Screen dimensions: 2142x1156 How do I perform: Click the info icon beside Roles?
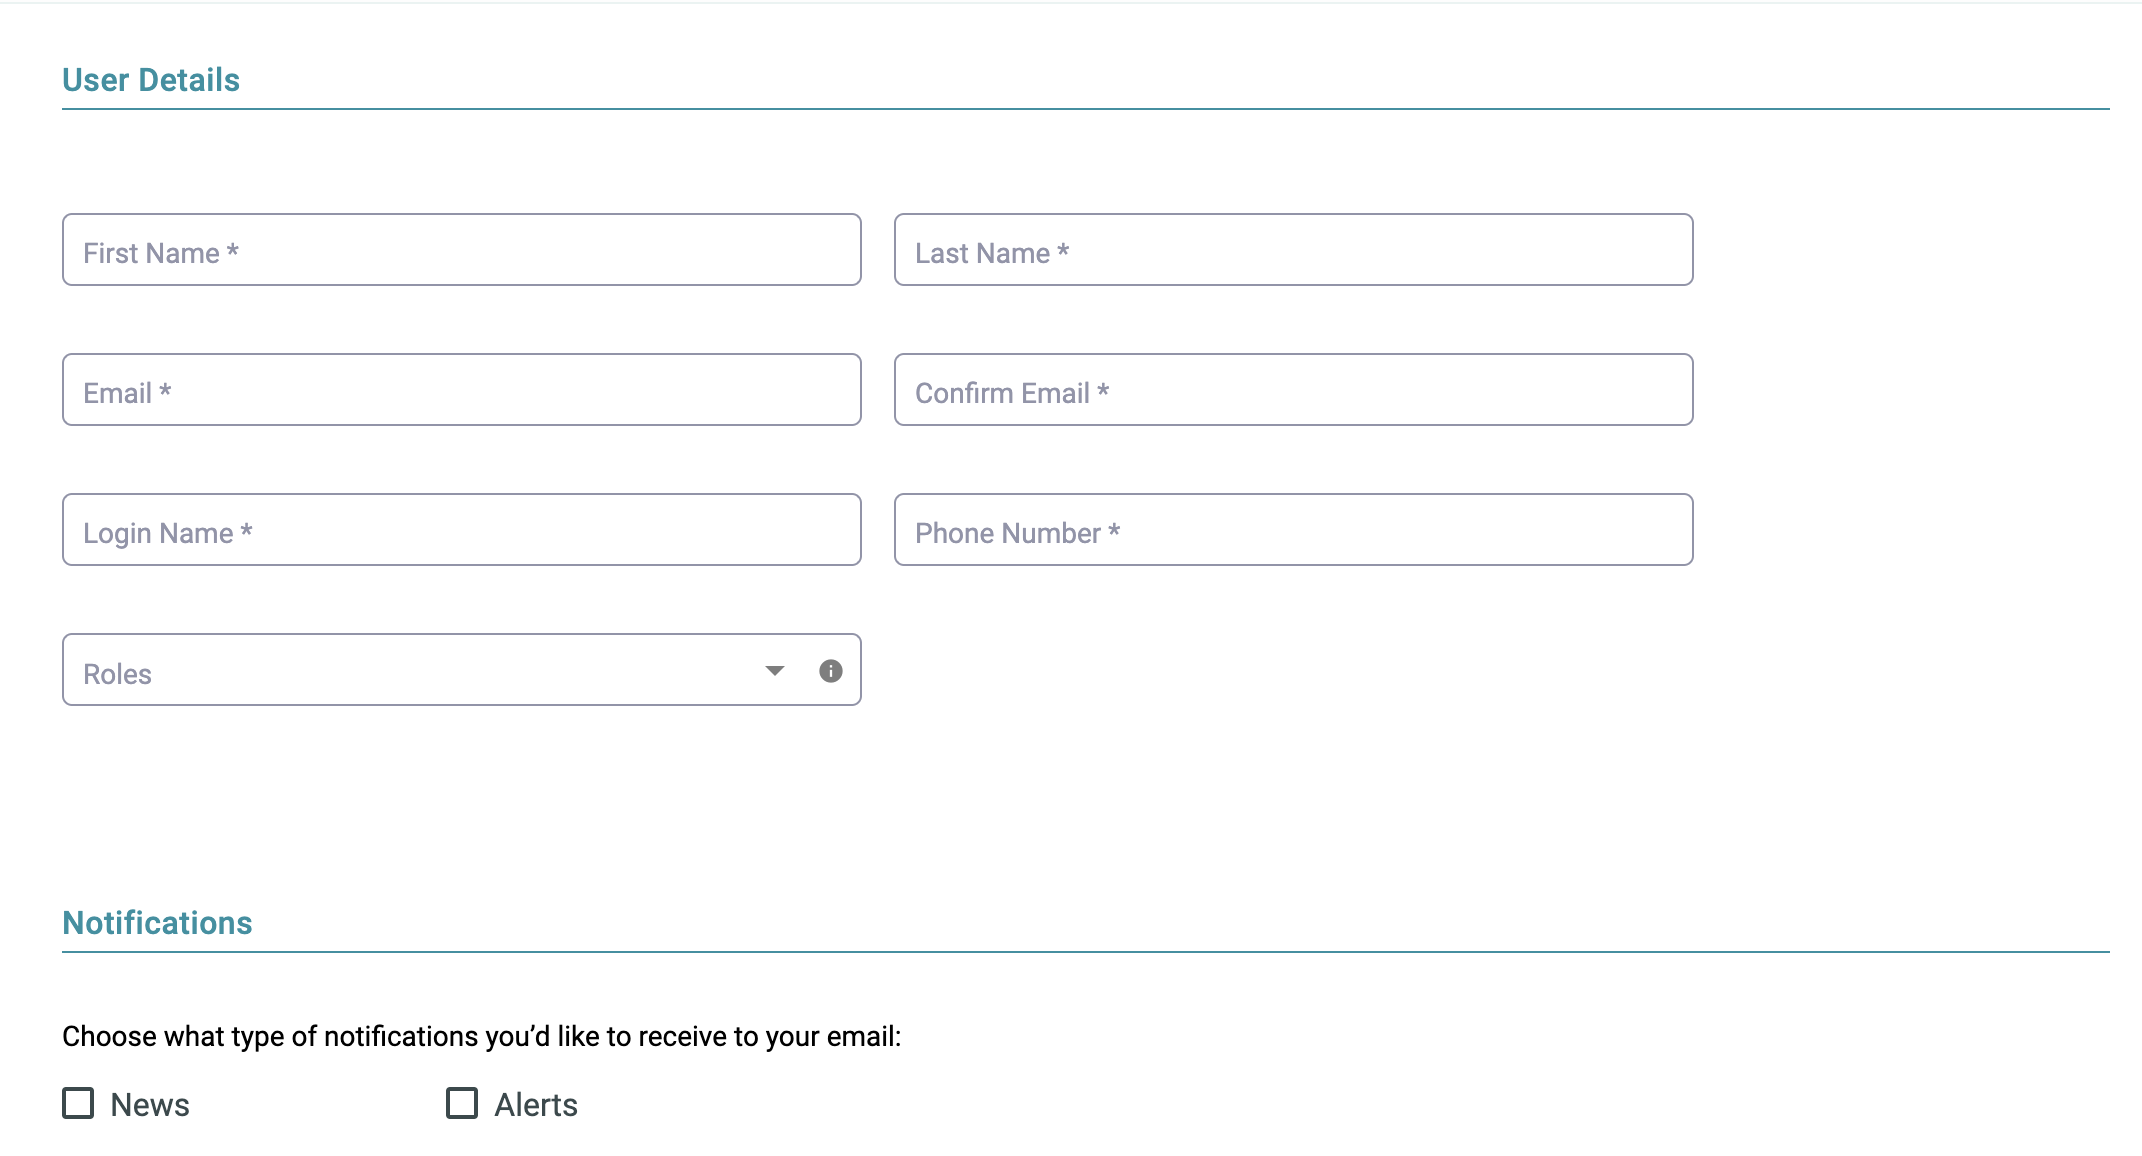[830, 671]
